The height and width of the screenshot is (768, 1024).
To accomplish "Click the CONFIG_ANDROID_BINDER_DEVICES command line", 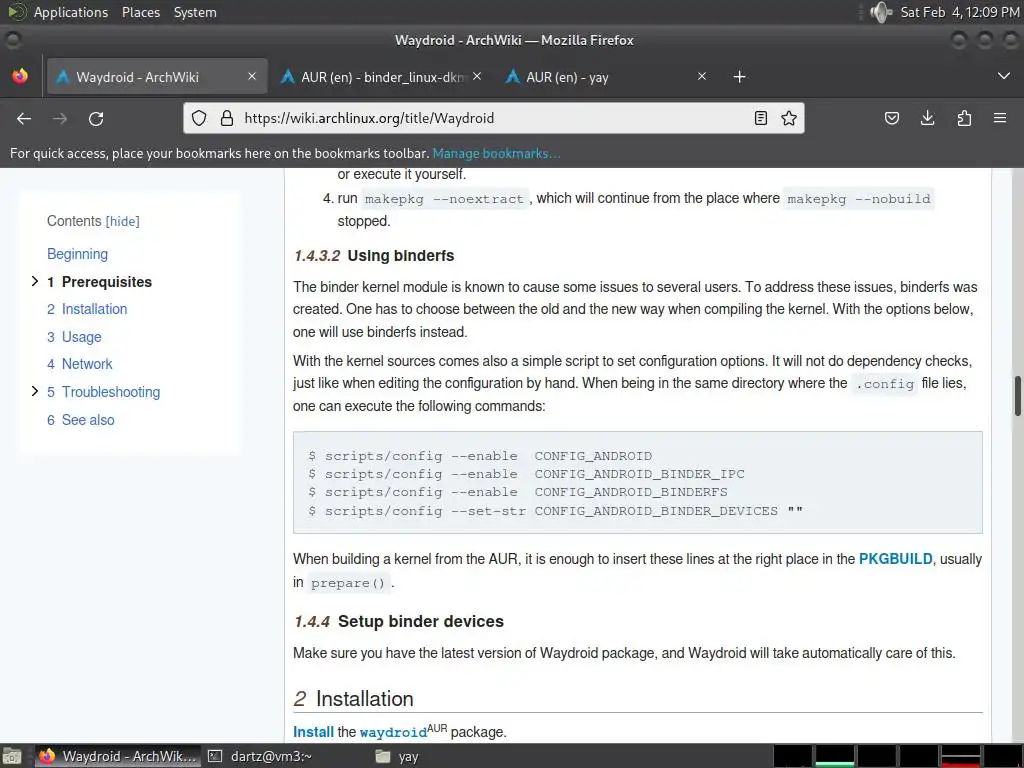I will (556, 511).
